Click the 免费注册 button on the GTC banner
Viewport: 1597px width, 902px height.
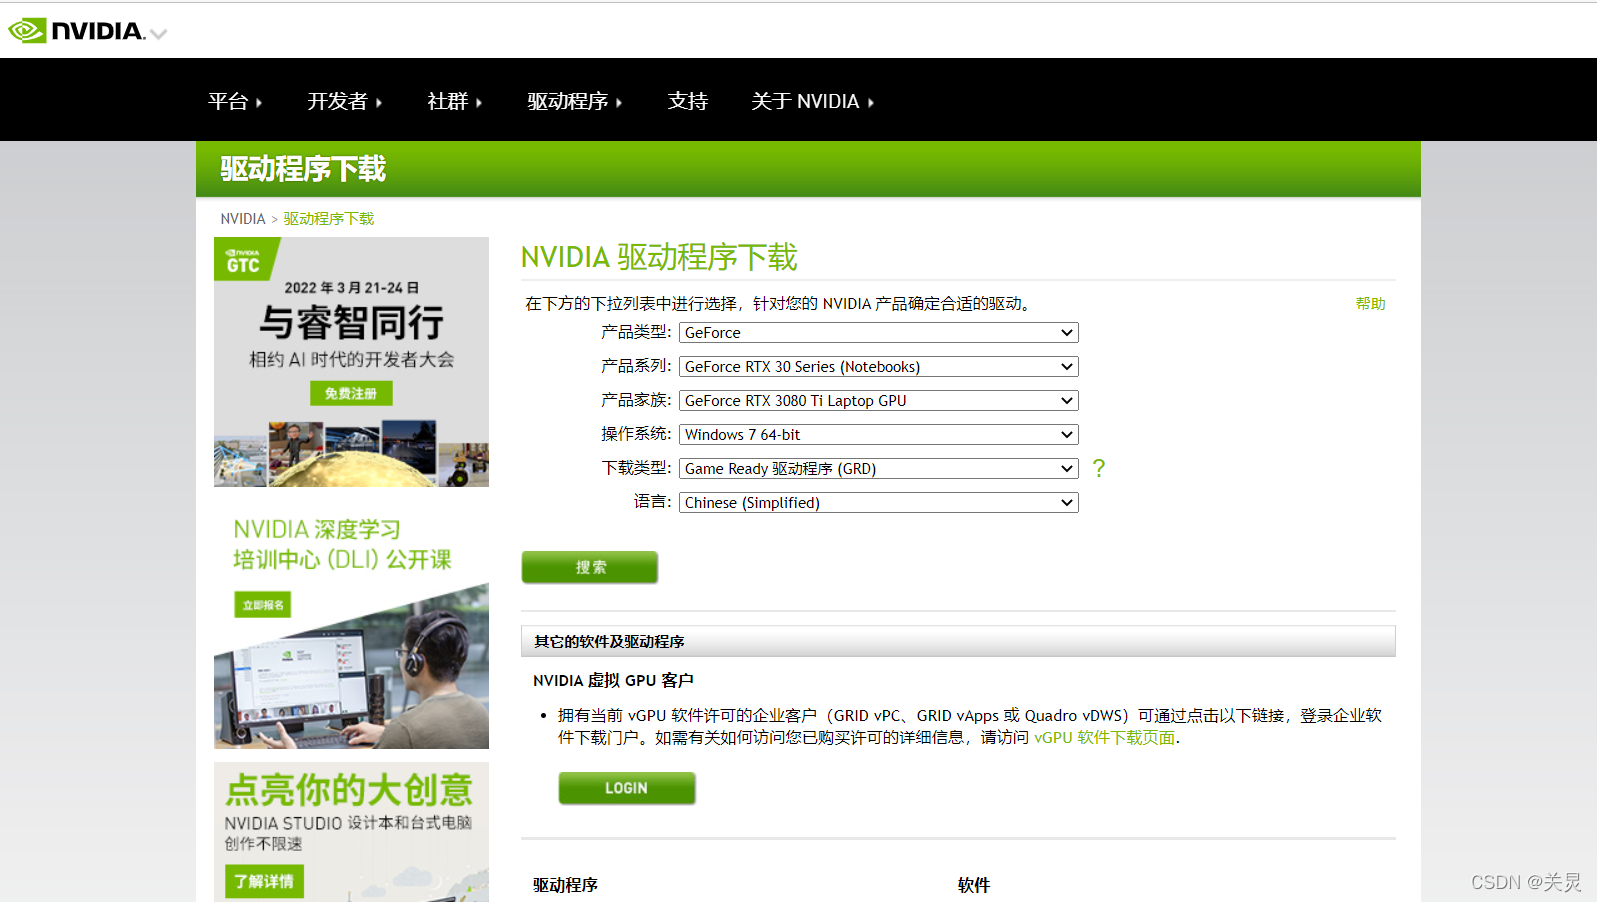click(351, 393)
